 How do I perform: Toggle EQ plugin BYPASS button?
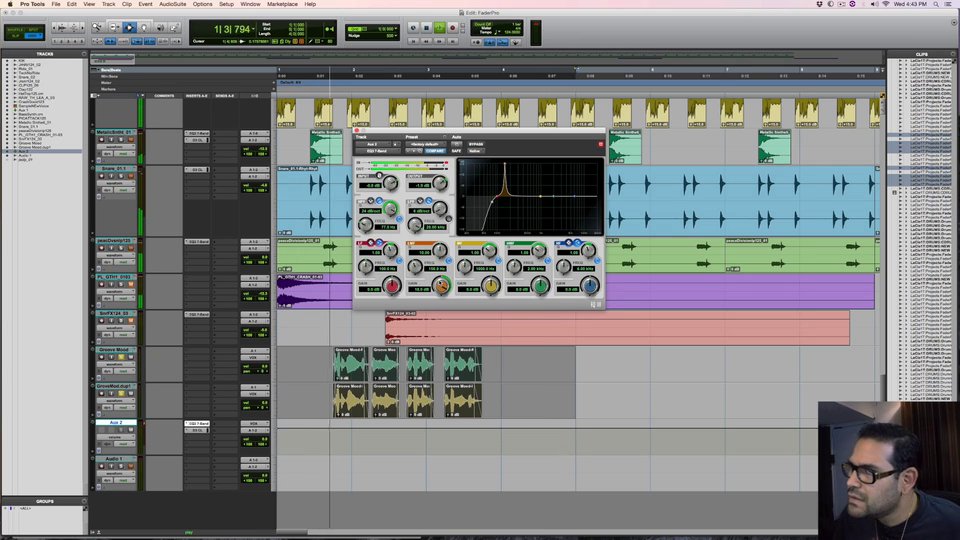[476, 144]
